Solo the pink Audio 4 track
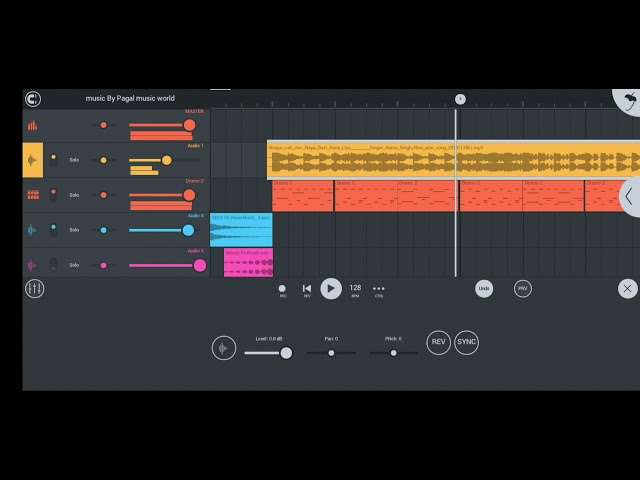Viewport: 640px width, 480px height. 74,265
